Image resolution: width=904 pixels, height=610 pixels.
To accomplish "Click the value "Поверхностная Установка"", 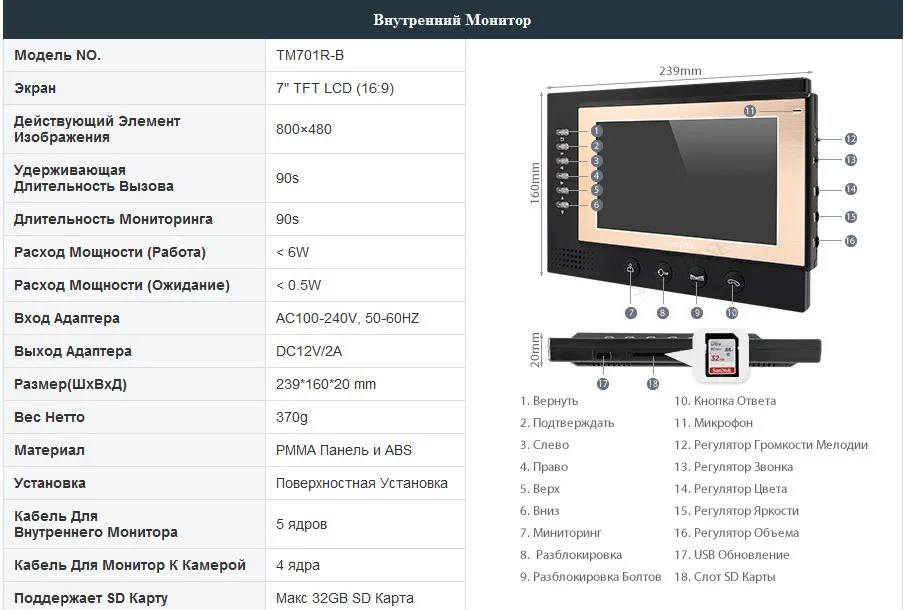I will pyautogui.click(x=361, y=483).
